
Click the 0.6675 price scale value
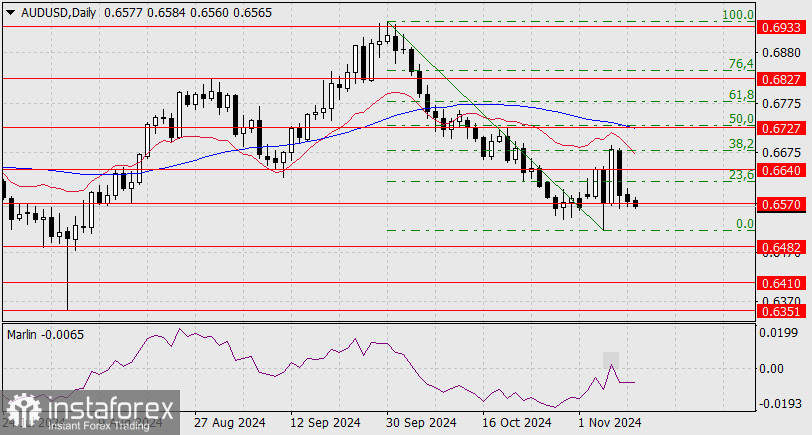pos(781,153)
